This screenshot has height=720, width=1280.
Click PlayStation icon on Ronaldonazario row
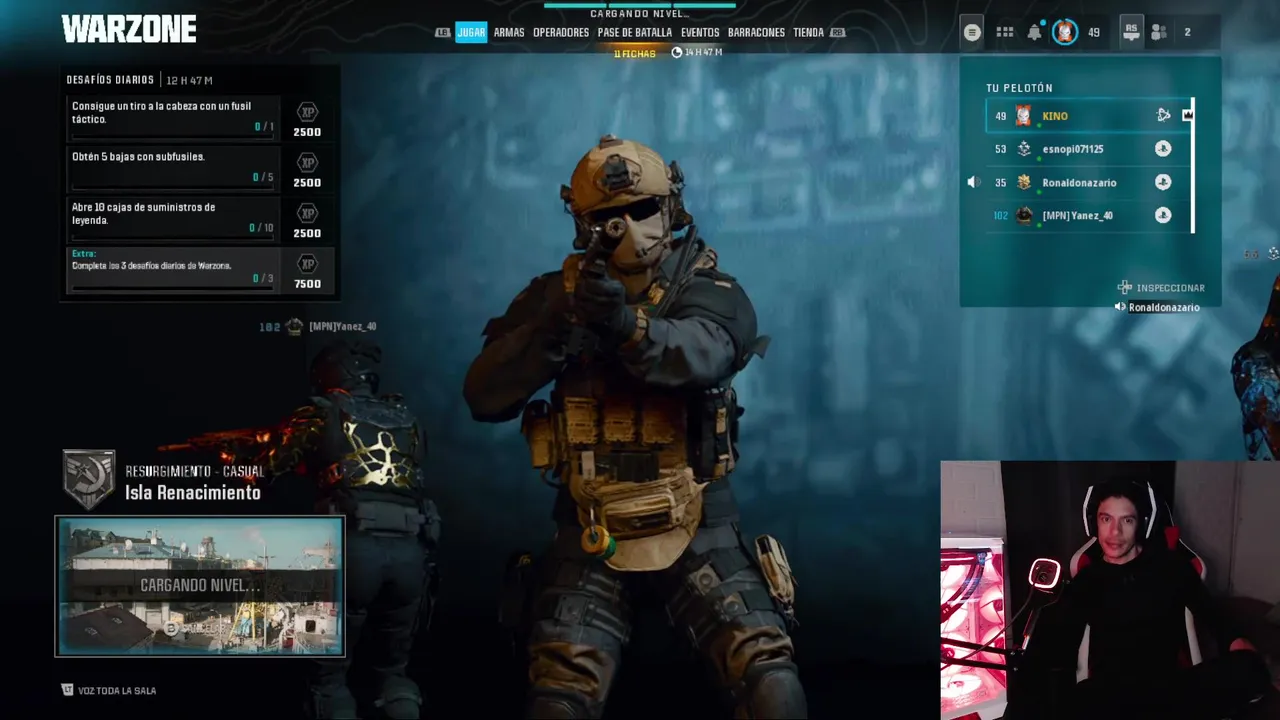click(1163, 182)
